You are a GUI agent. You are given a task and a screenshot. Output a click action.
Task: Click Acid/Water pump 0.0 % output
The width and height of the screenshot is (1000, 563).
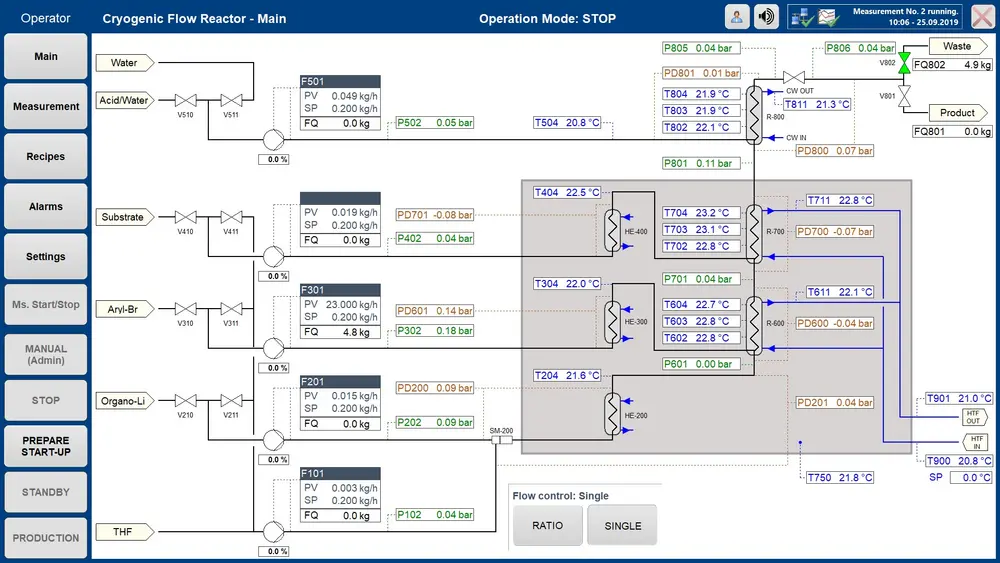274,159
